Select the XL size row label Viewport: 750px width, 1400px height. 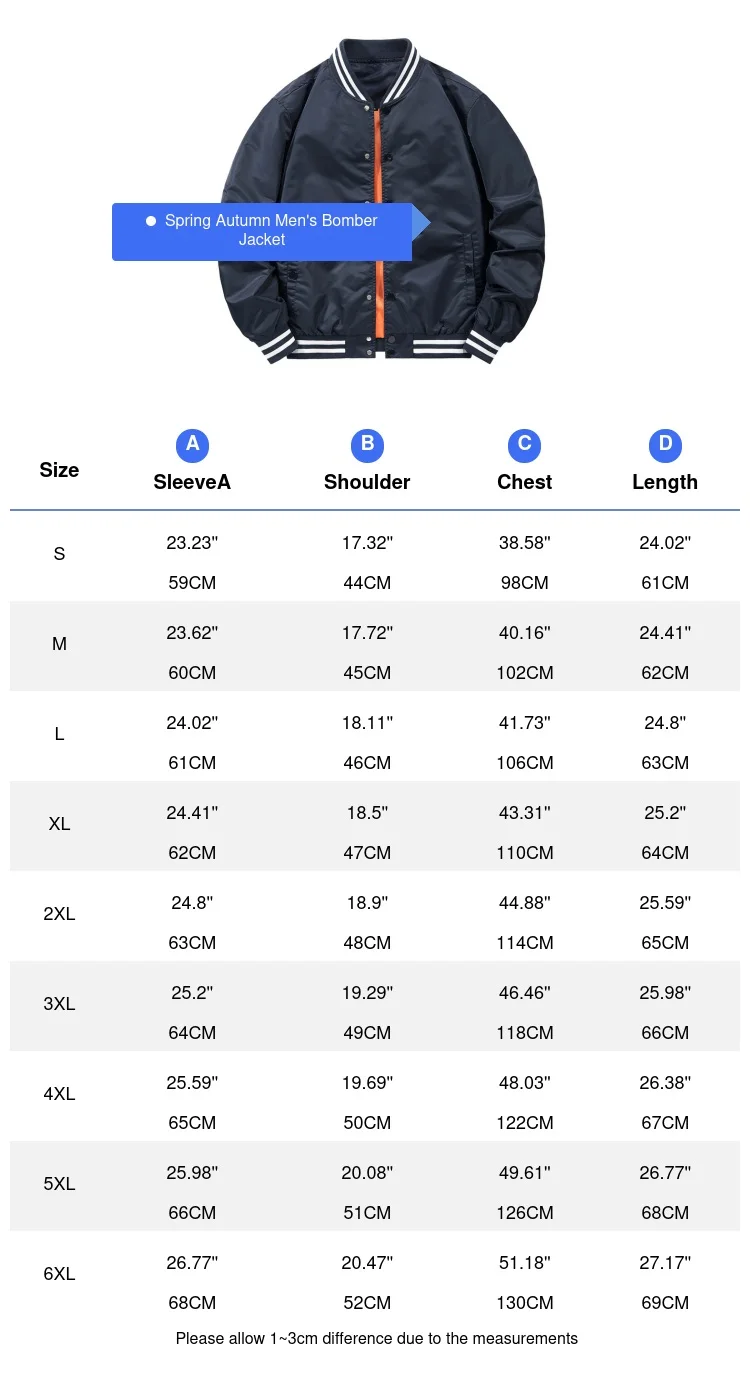pyautogui.click(x=59, y=824)
